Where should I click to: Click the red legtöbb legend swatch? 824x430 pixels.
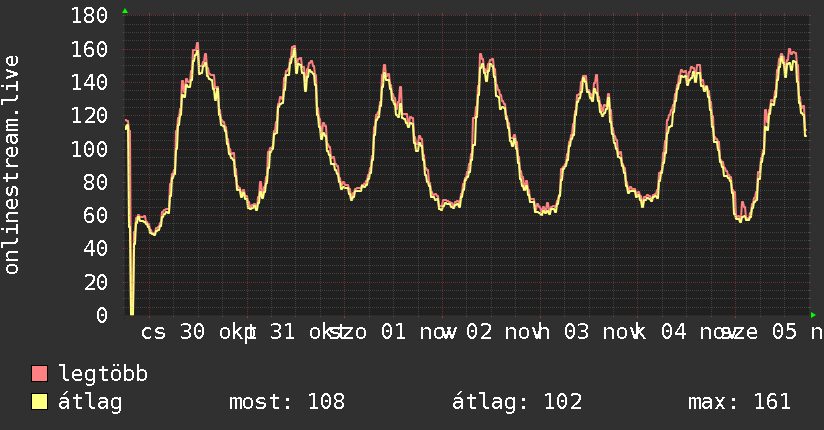click(x=40, y=374)
